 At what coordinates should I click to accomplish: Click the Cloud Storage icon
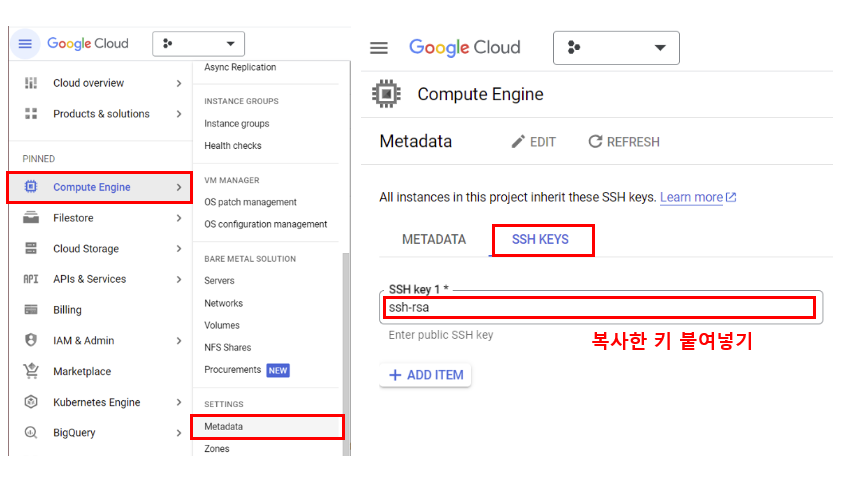pos(31,249)
